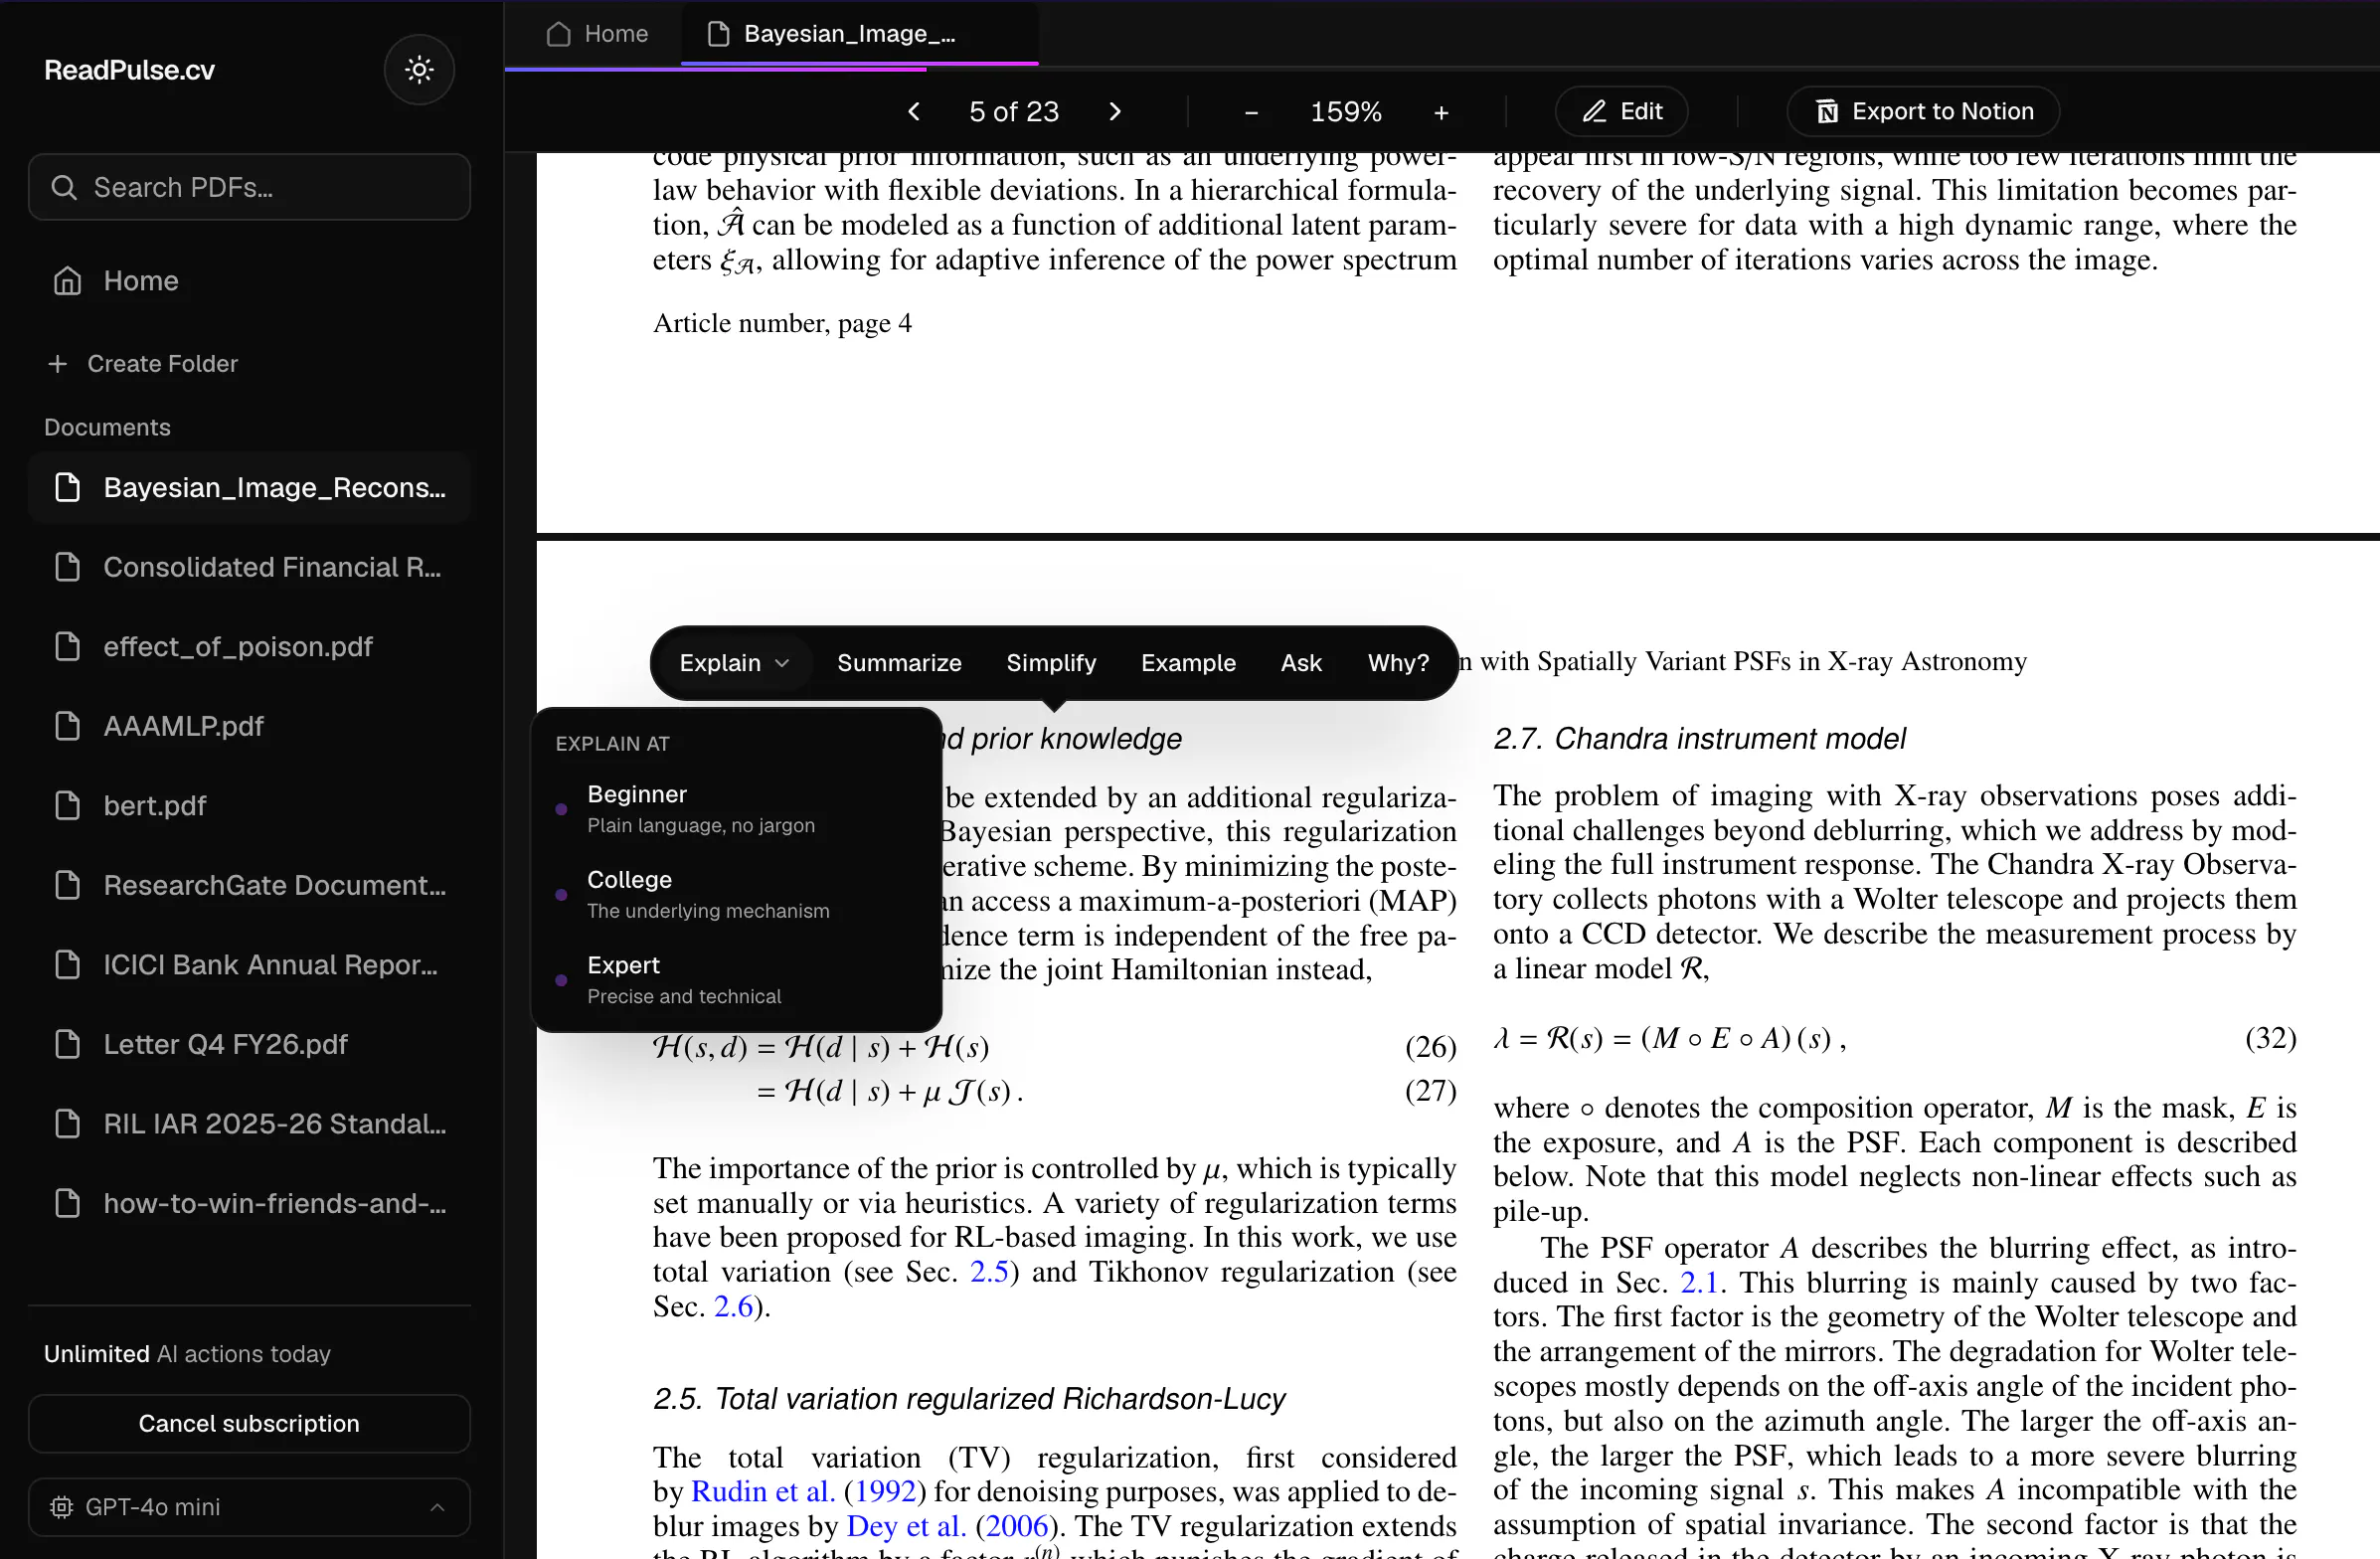The height and width of the screenshot is (1559, 2380).
Task: Choose Ask in selection toolbar
Action: tap(1301, 663)
